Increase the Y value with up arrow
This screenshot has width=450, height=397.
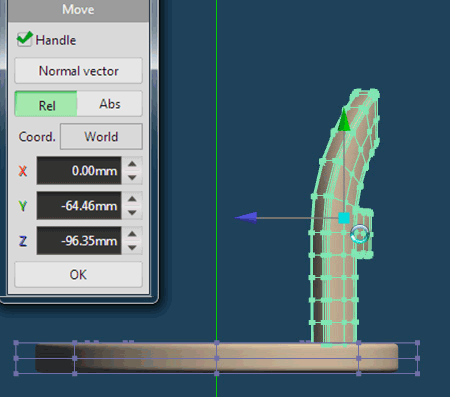tap(132, 199)
